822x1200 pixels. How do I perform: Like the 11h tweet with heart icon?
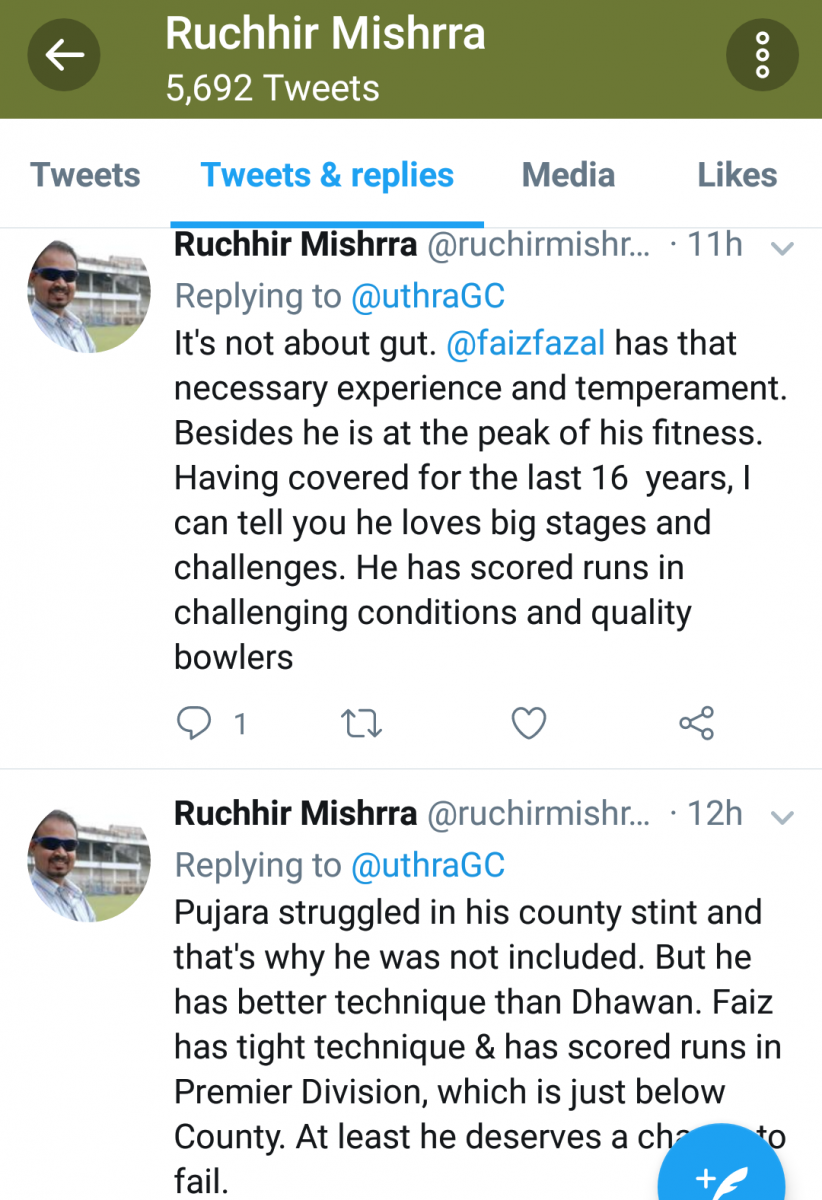click(528, 722)
